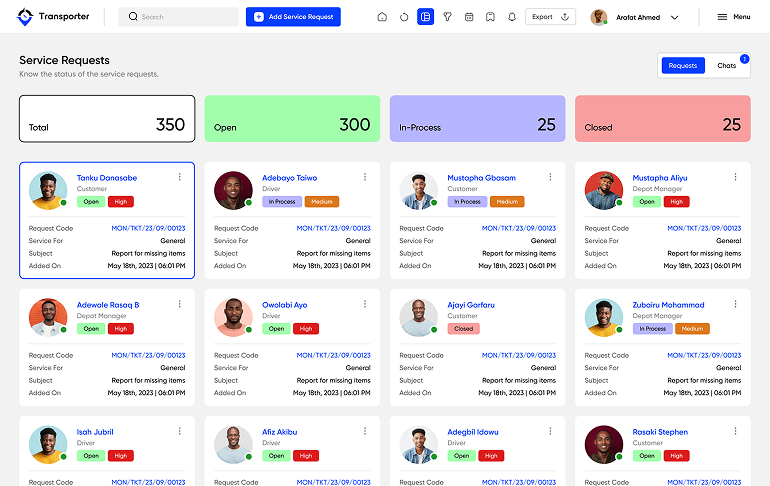Viewport: 770px width, 486px height.
Task: Click Afiz Akibu profile photo
Action: (x=233, y=445)
